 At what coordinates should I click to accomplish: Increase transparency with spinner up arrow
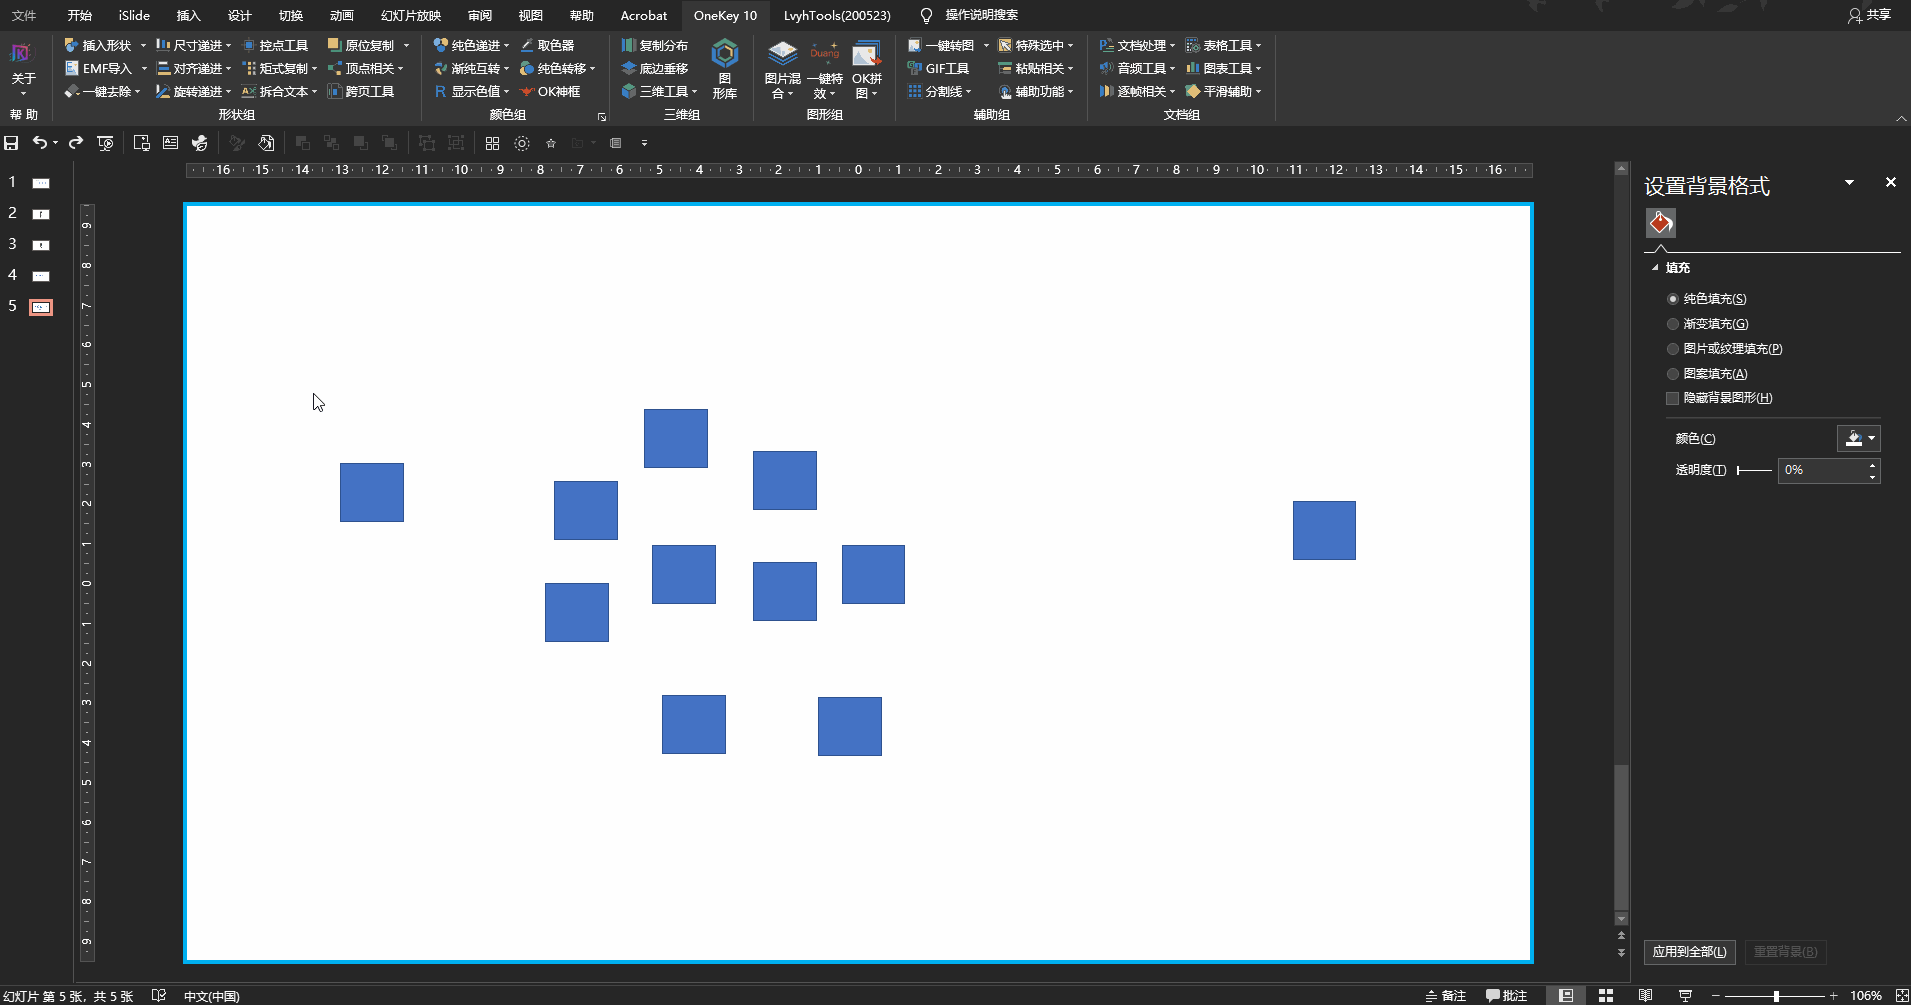[1872, 465]
